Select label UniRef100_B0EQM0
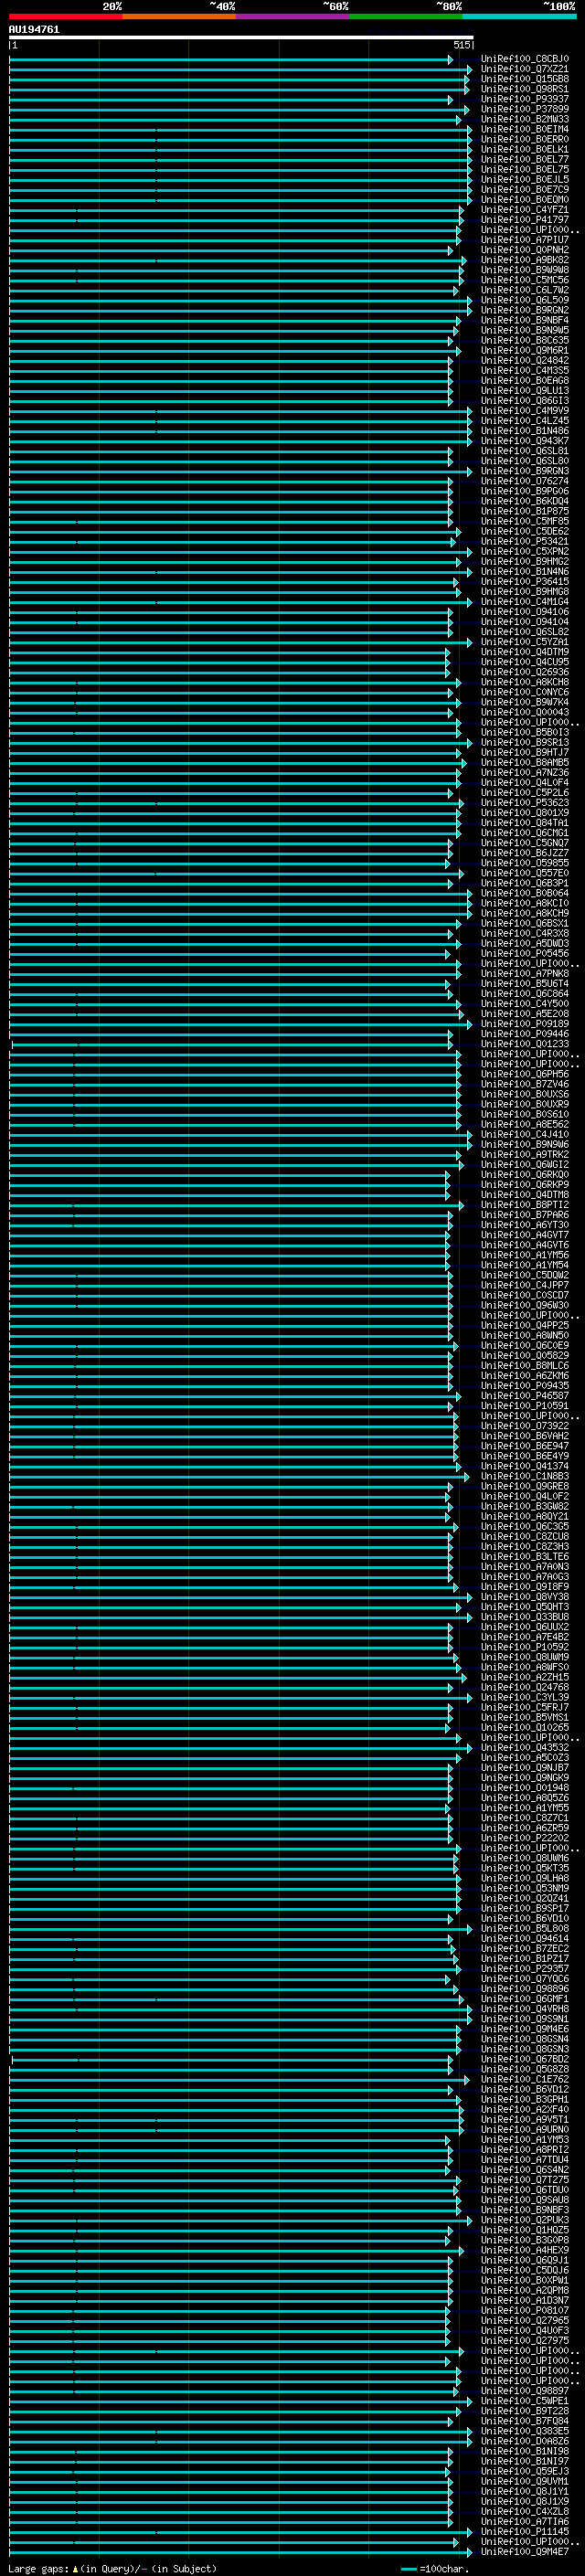This screenshot has height=2576, width=585. pos(525,199)
